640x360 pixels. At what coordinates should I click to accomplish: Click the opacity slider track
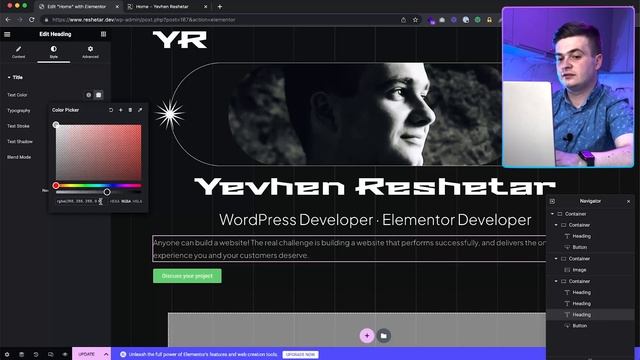(x=98, y=192)
